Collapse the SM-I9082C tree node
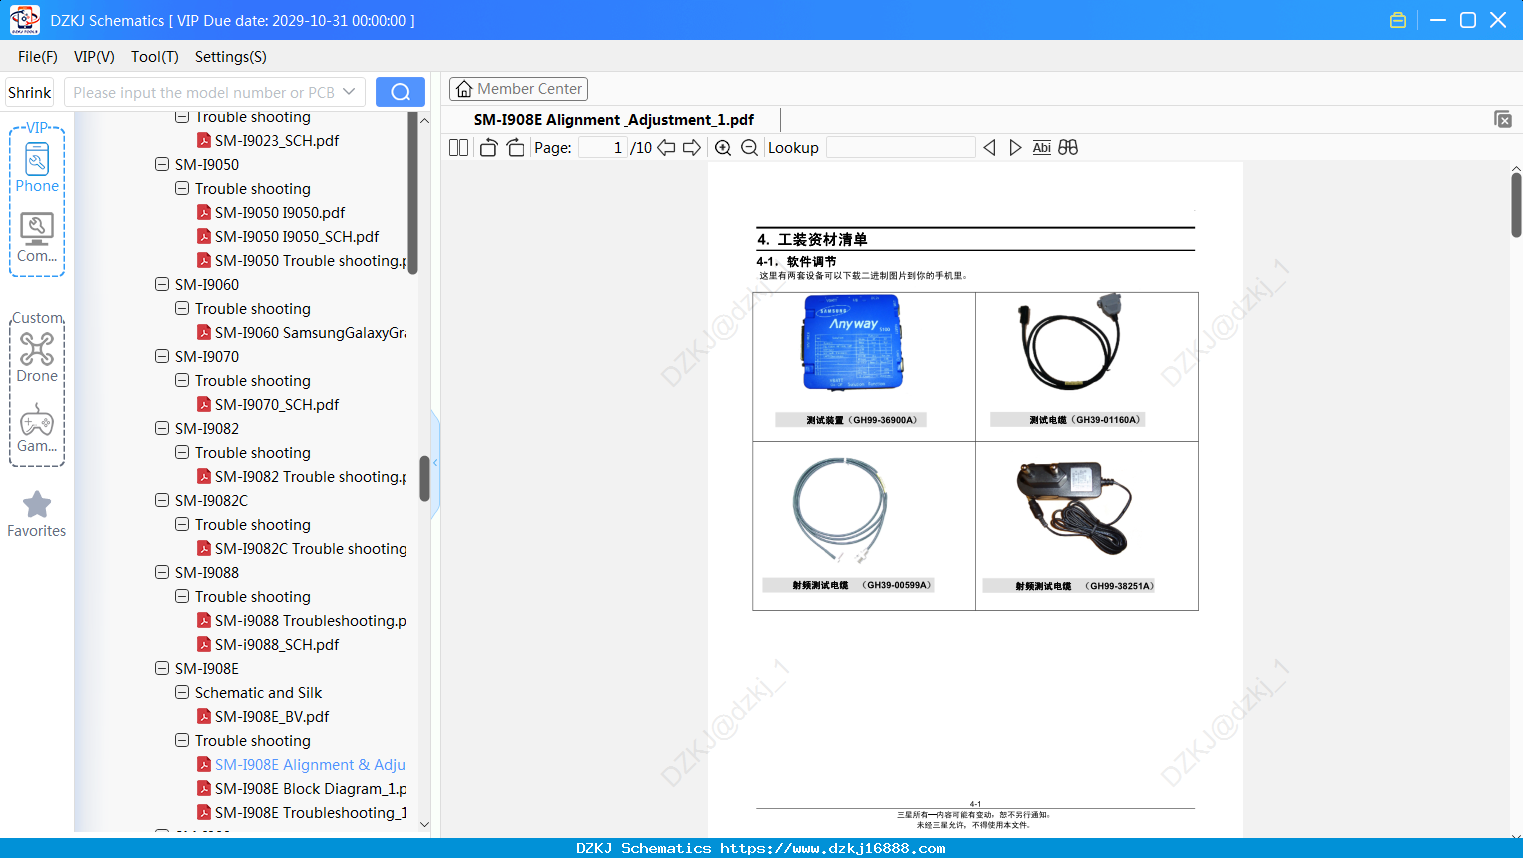This screenshot has width=1523, height=858. click(162, 500)
